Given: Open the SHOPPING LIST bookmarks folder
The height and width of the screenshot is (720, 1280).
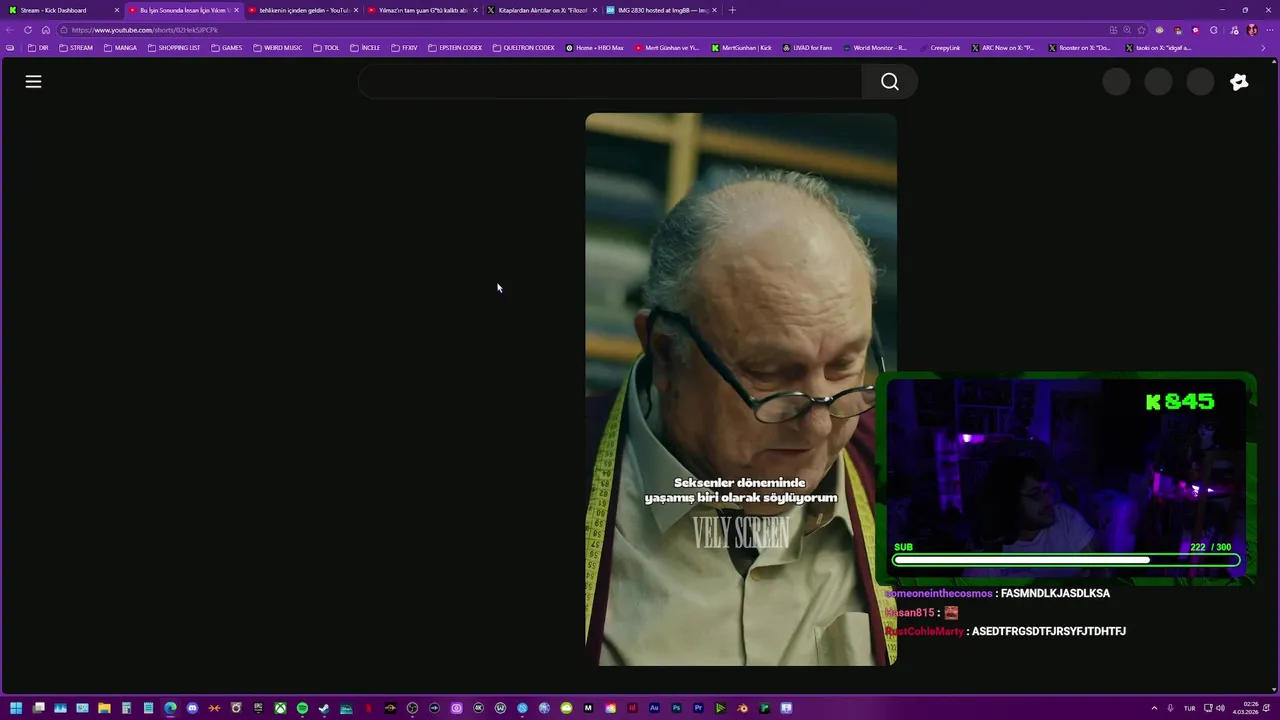Looking at the screenshot, I should point(173,48).
